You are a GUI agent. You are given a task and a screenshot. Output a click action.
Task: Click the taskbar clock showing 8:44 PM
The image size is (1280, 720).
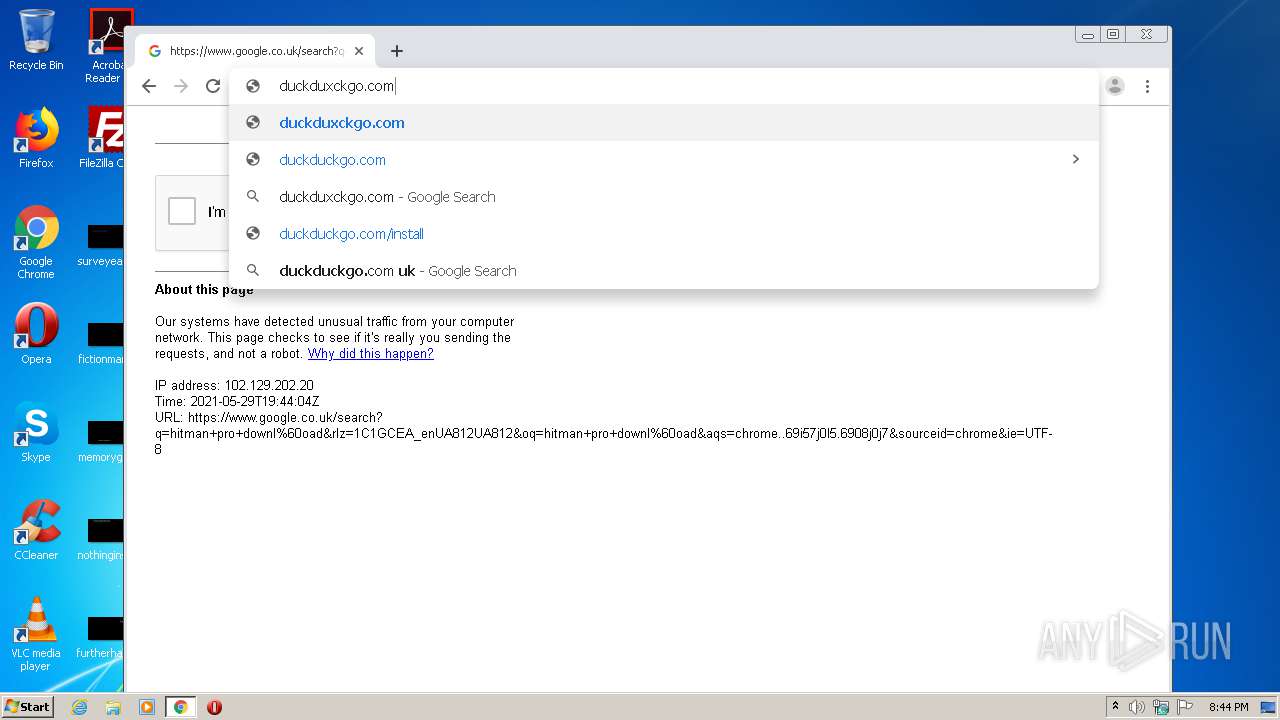click(1228, 707)
